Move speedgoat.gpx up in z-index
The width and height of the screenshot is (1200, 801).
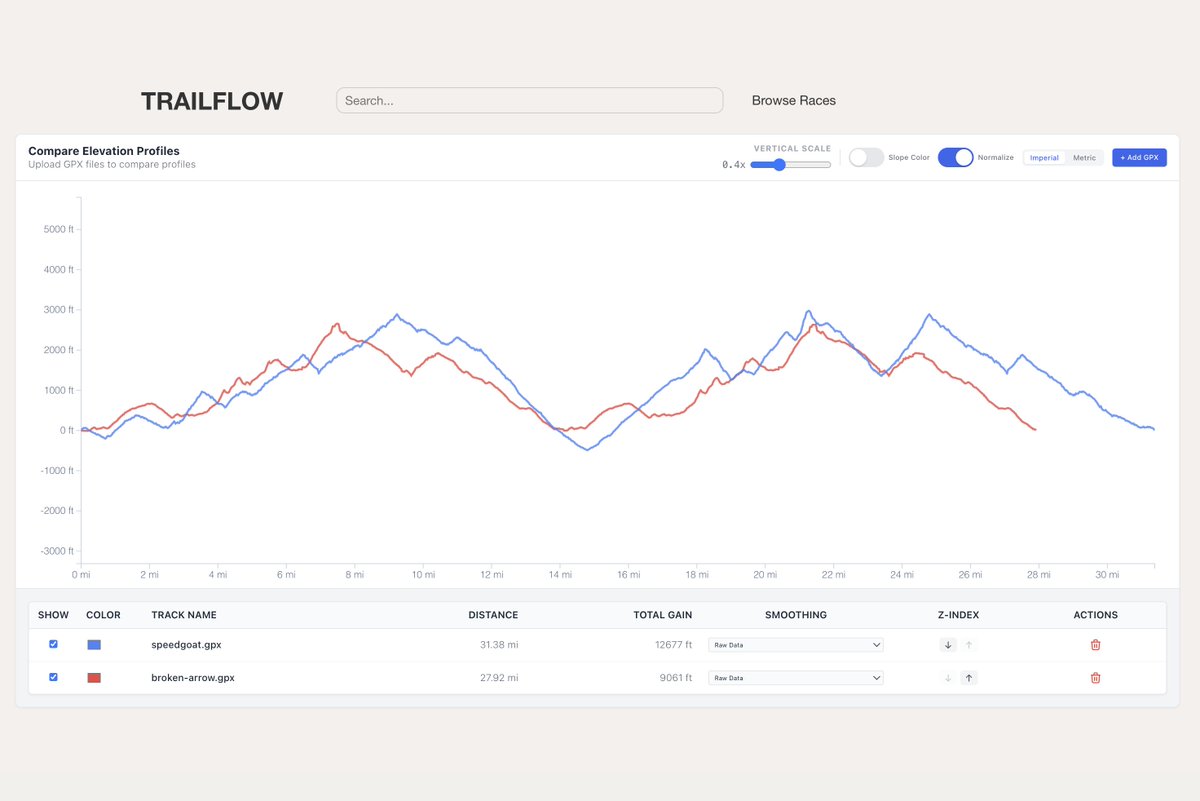(968, 645)
